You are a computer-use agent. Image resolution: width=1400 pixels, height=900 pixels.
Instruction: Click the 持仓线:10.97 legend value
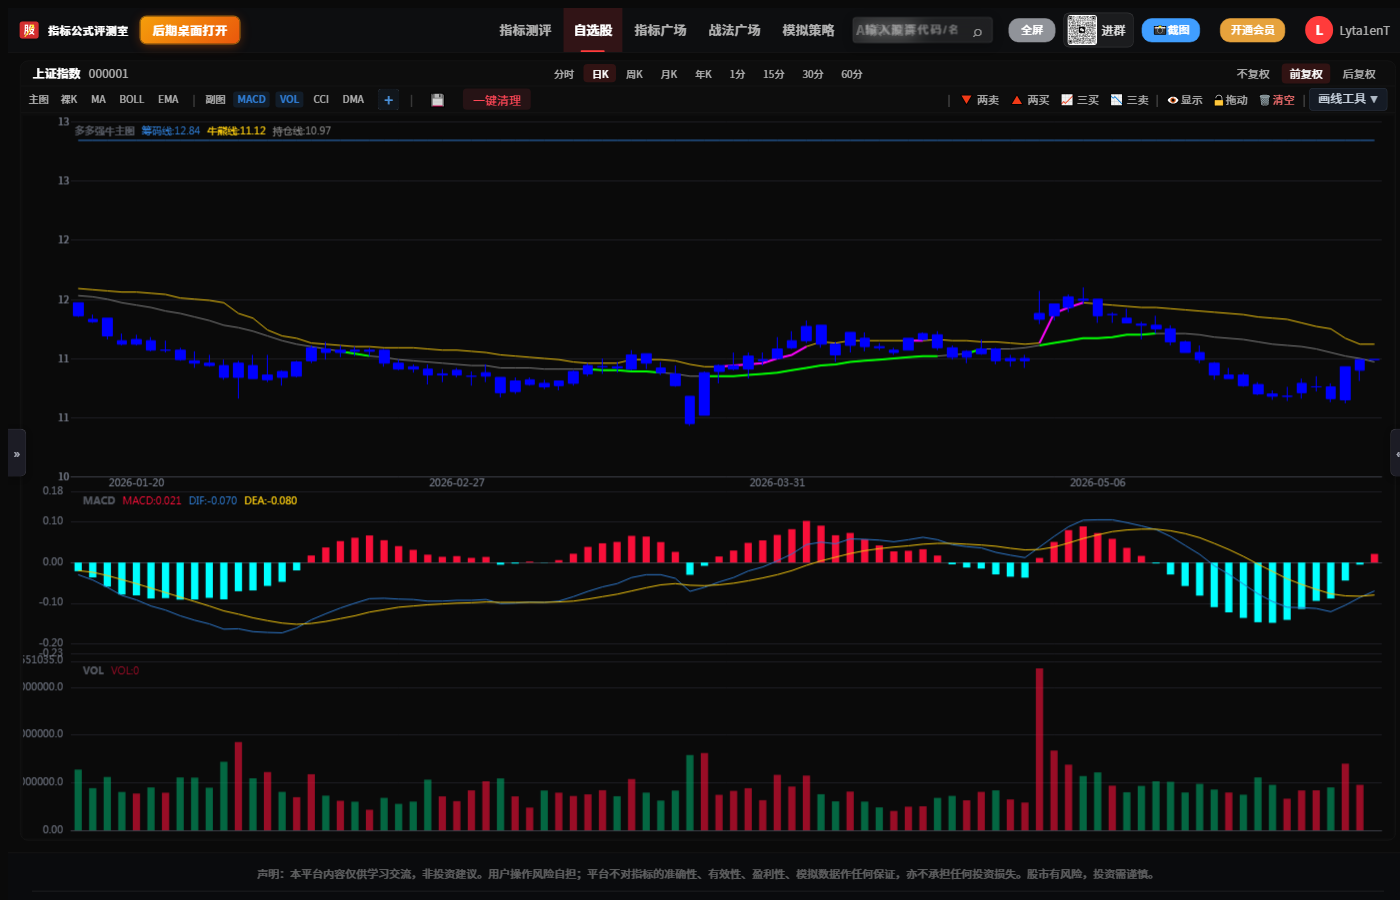(302, 131)
